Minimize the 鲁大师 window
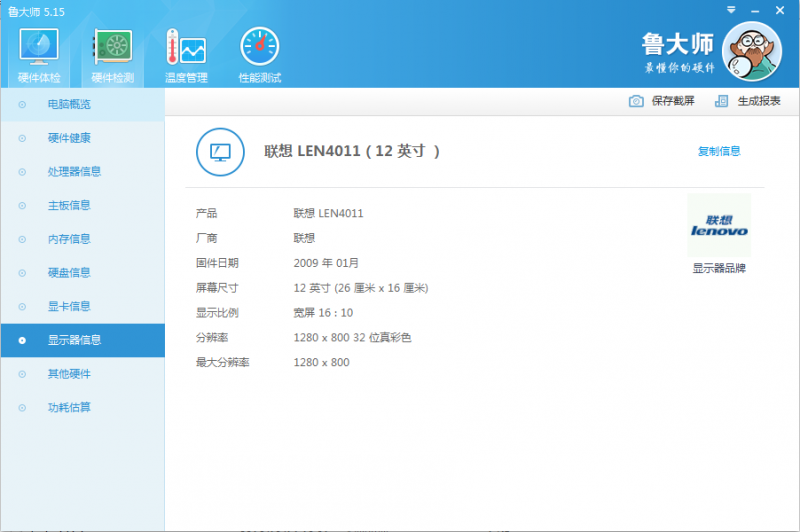Screen dimensions: 800x532 (755, 11)
